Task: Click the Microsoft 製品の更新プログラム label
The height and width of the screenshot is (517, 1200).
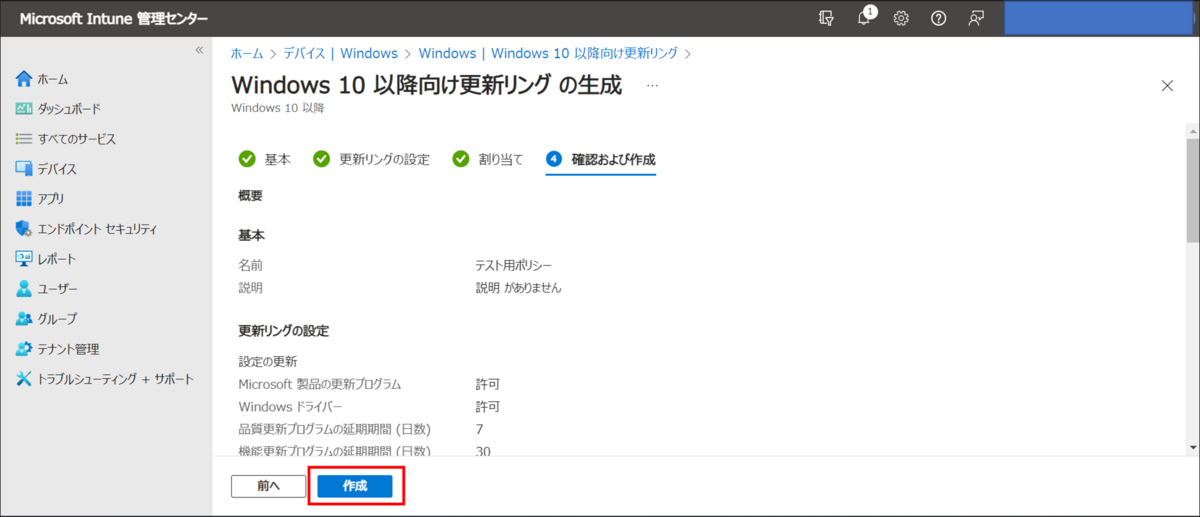Action: point(320,384)
